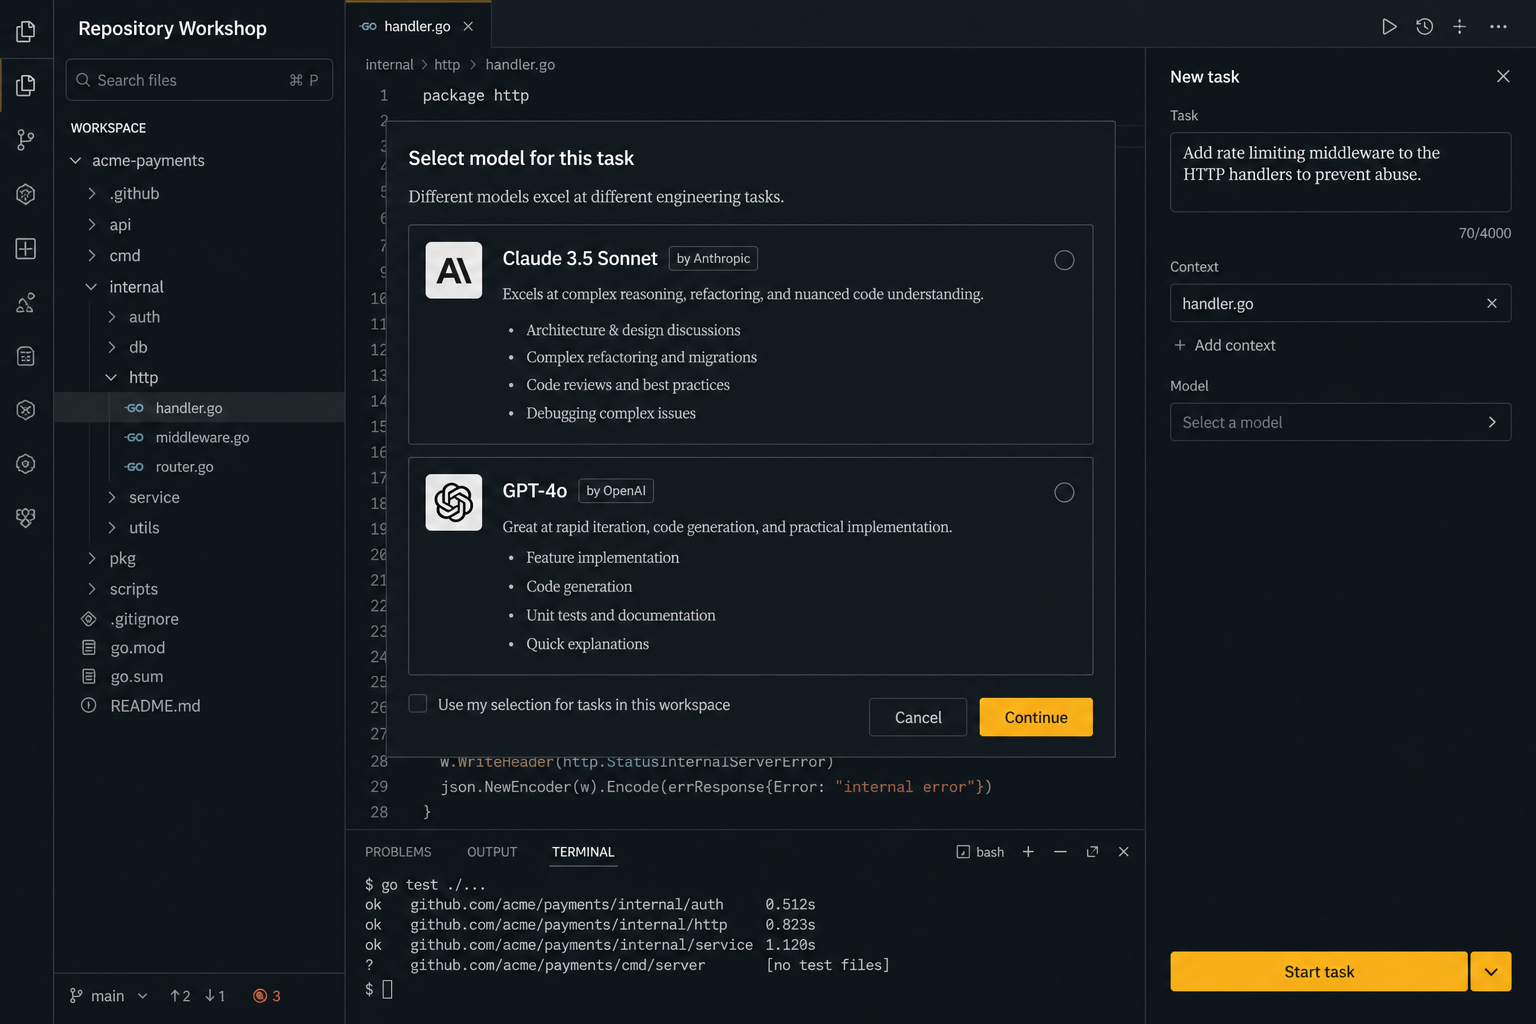Viewport: 1536px width, 1024px height.
Task: Click the active files explorer sidebar icon
Action: pyautogui.click(x=26, y=85)
